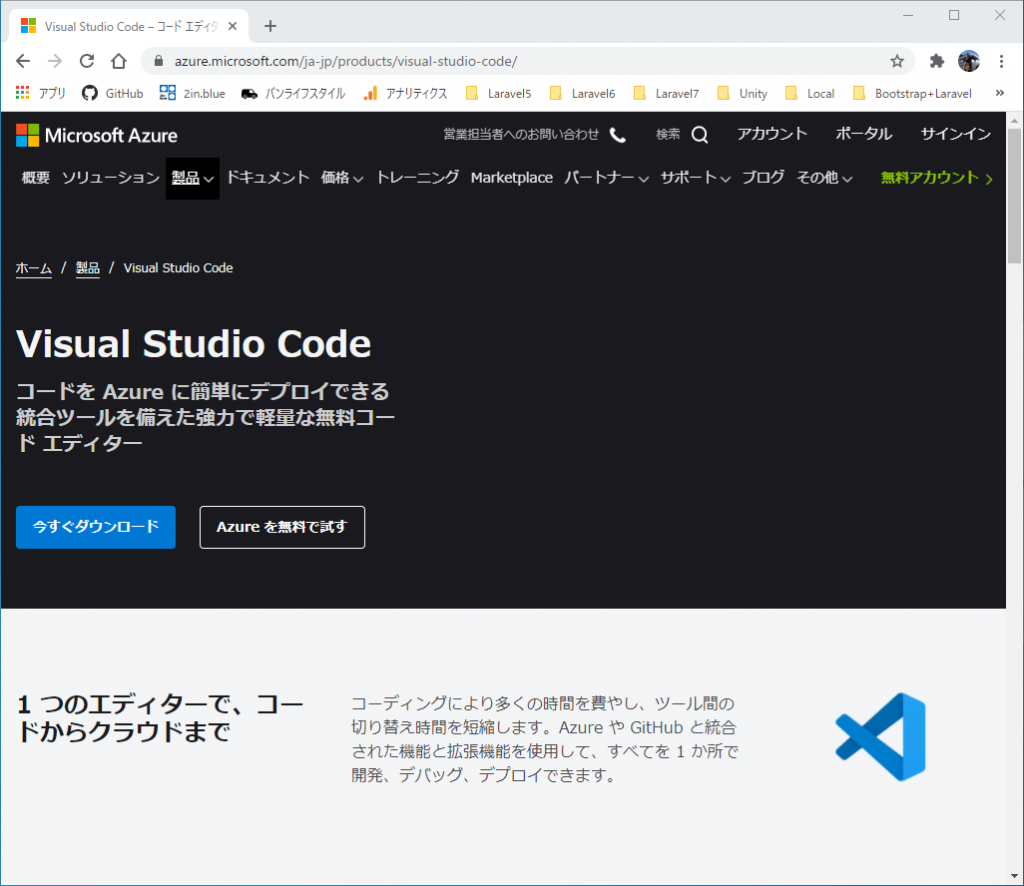Show hidden bookmarks with the overflow chevron
The image size is (1024, 886).
tap(999, 93)
